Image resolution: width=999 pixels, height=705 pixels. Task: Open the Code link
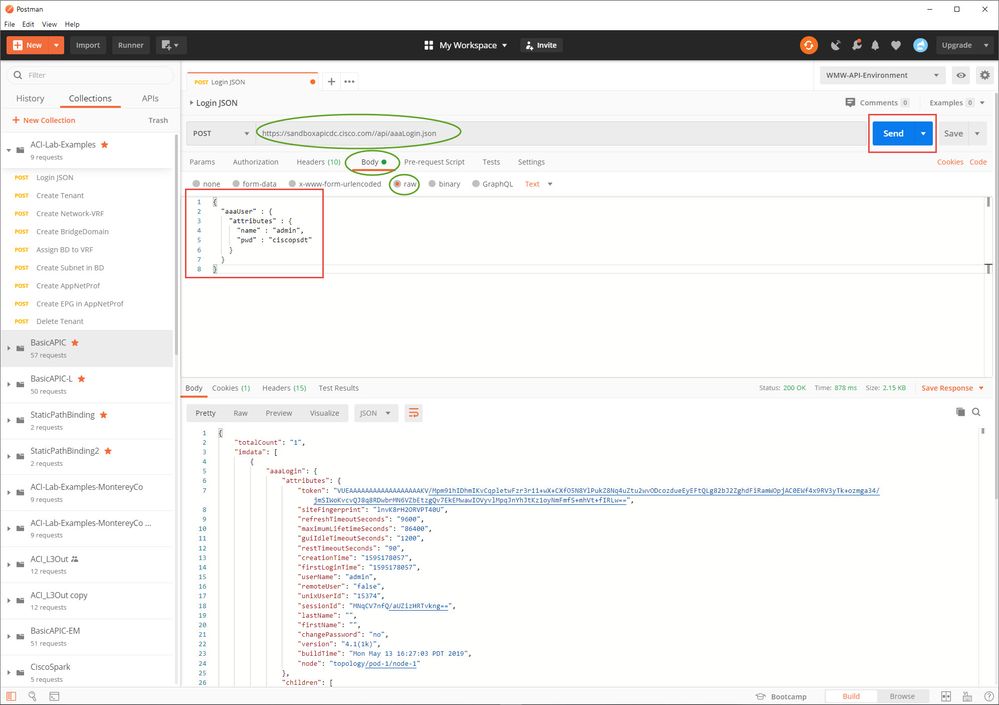(x=978, y=162)
